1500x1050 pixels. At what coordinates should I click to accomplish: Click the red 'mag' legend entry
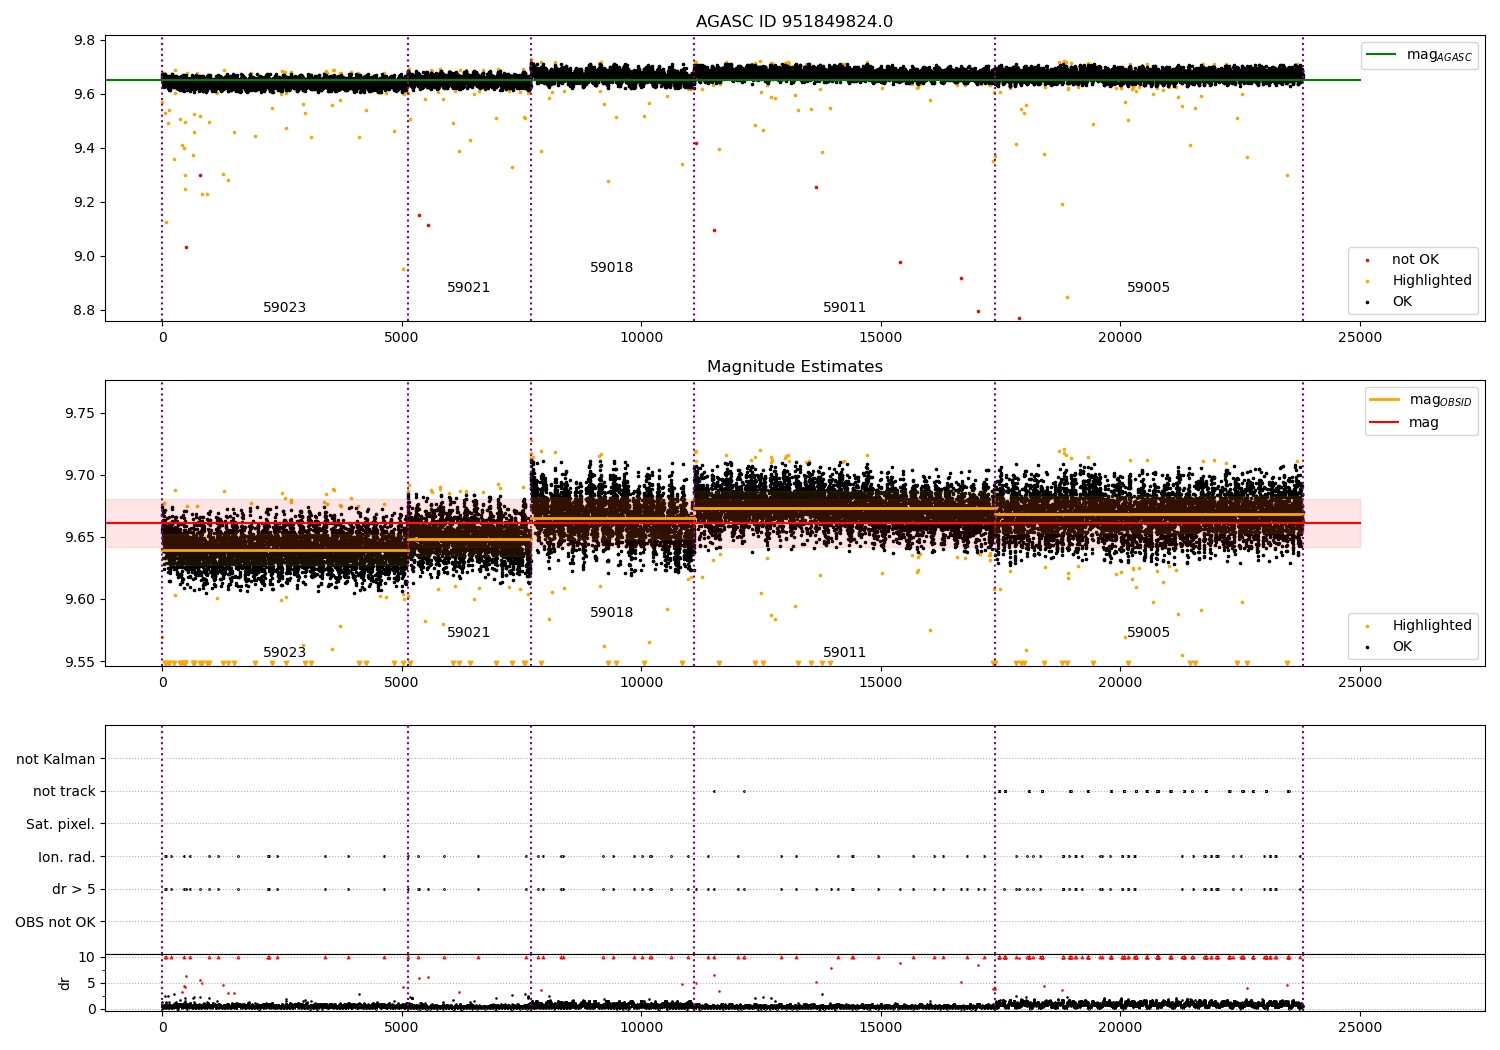coord(1405,423)
